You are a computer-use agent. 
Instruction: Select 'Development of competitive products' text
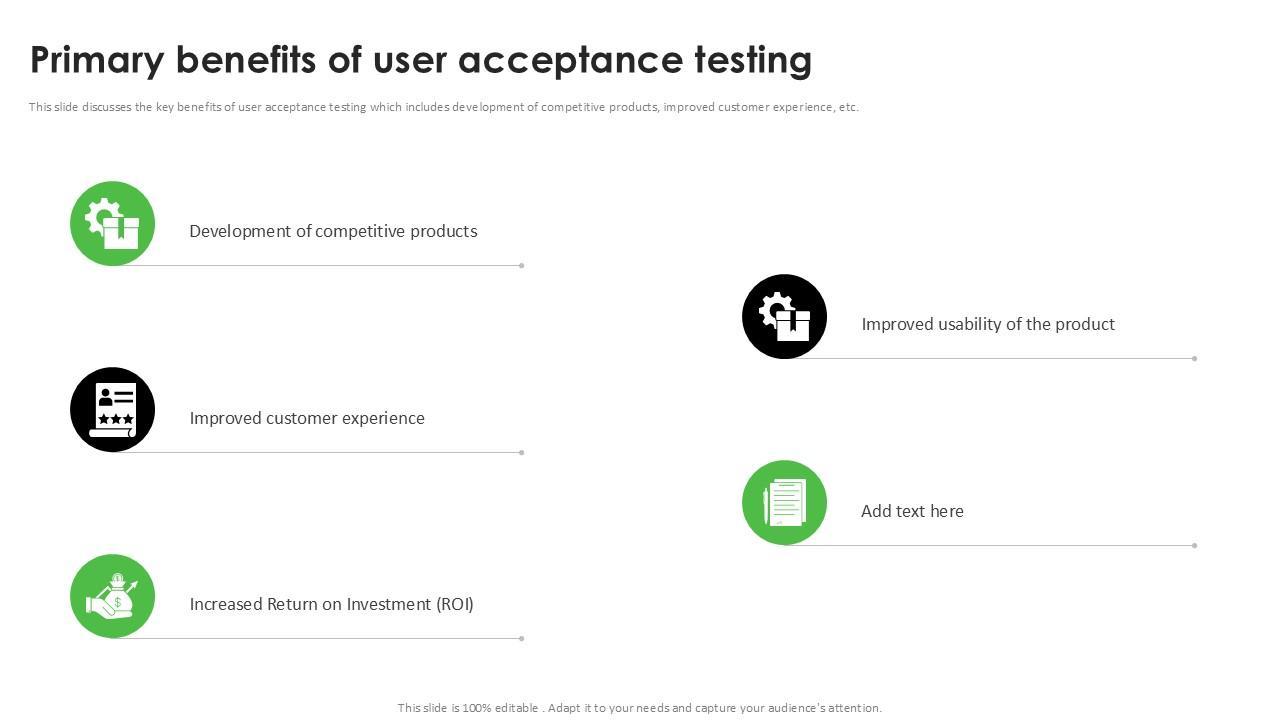(x=333, y=231)
